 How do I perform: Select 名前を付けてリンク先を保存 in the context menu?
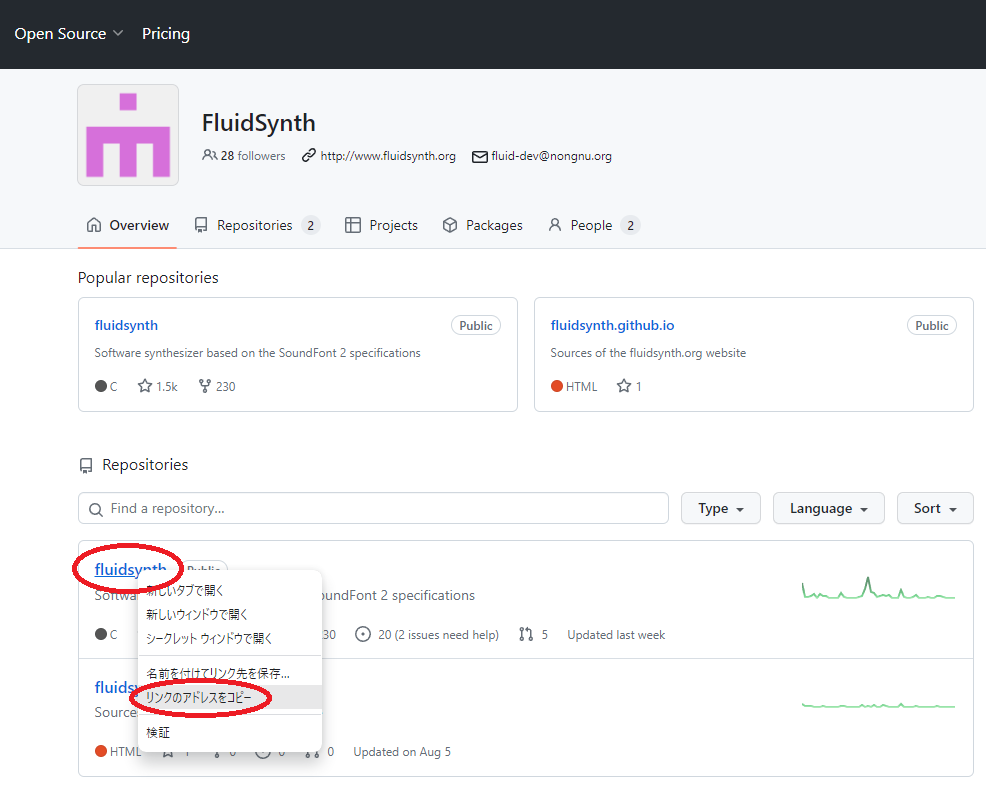(x=230, y=674)
